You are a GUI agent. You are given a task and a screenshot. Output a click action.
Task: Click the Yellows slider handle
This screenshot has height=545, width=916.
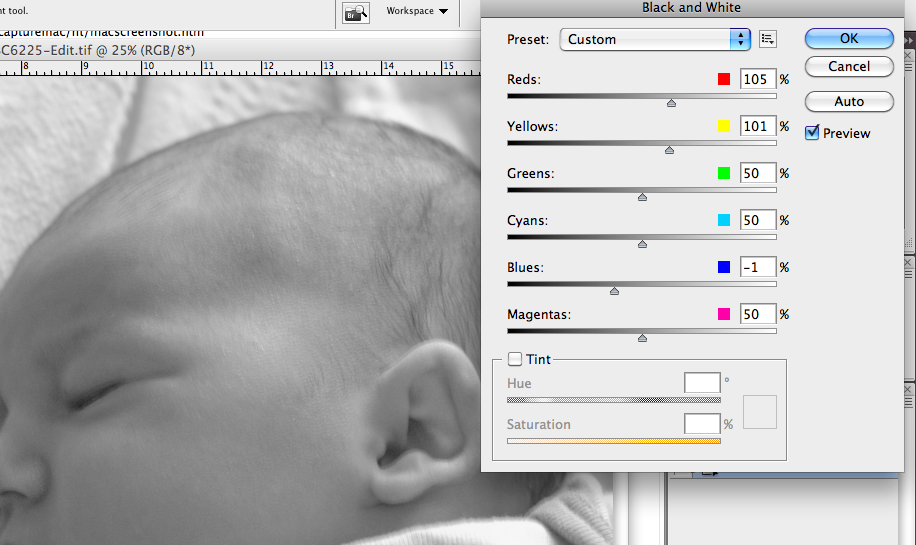tap(669, 150)
